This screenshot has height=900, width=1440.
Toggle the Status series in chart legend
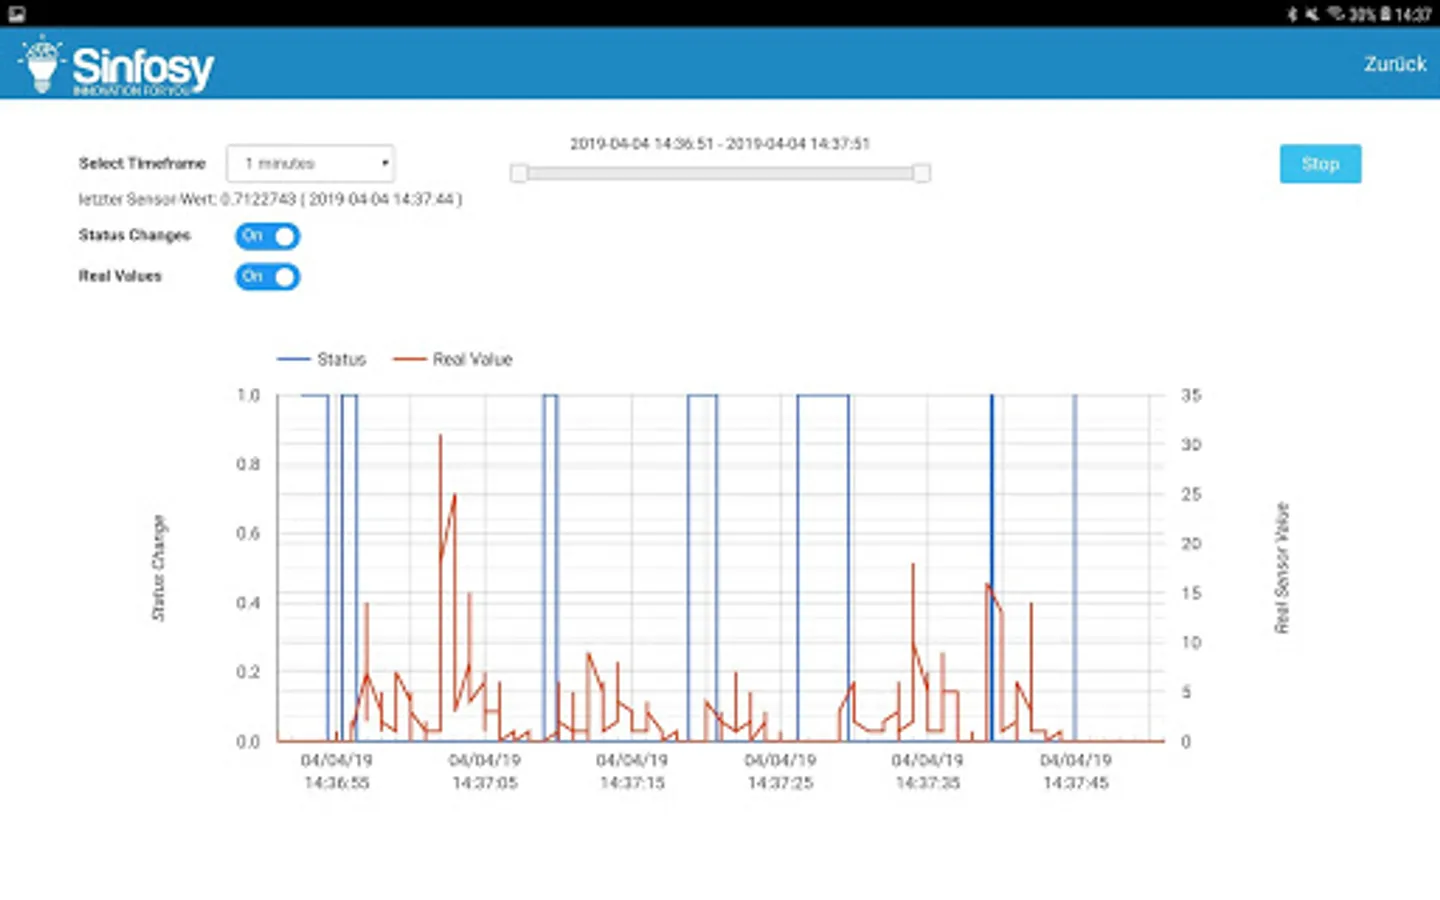point(321,359)
